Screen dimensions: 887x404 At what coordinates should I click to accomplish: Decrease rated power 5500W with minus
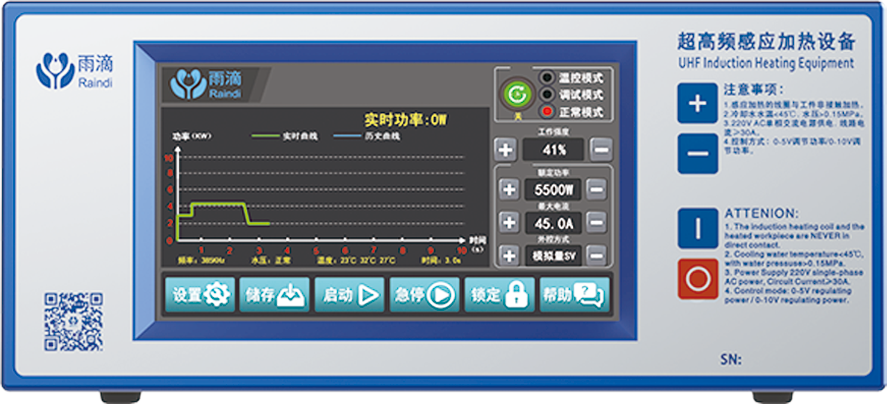point(597,189)
